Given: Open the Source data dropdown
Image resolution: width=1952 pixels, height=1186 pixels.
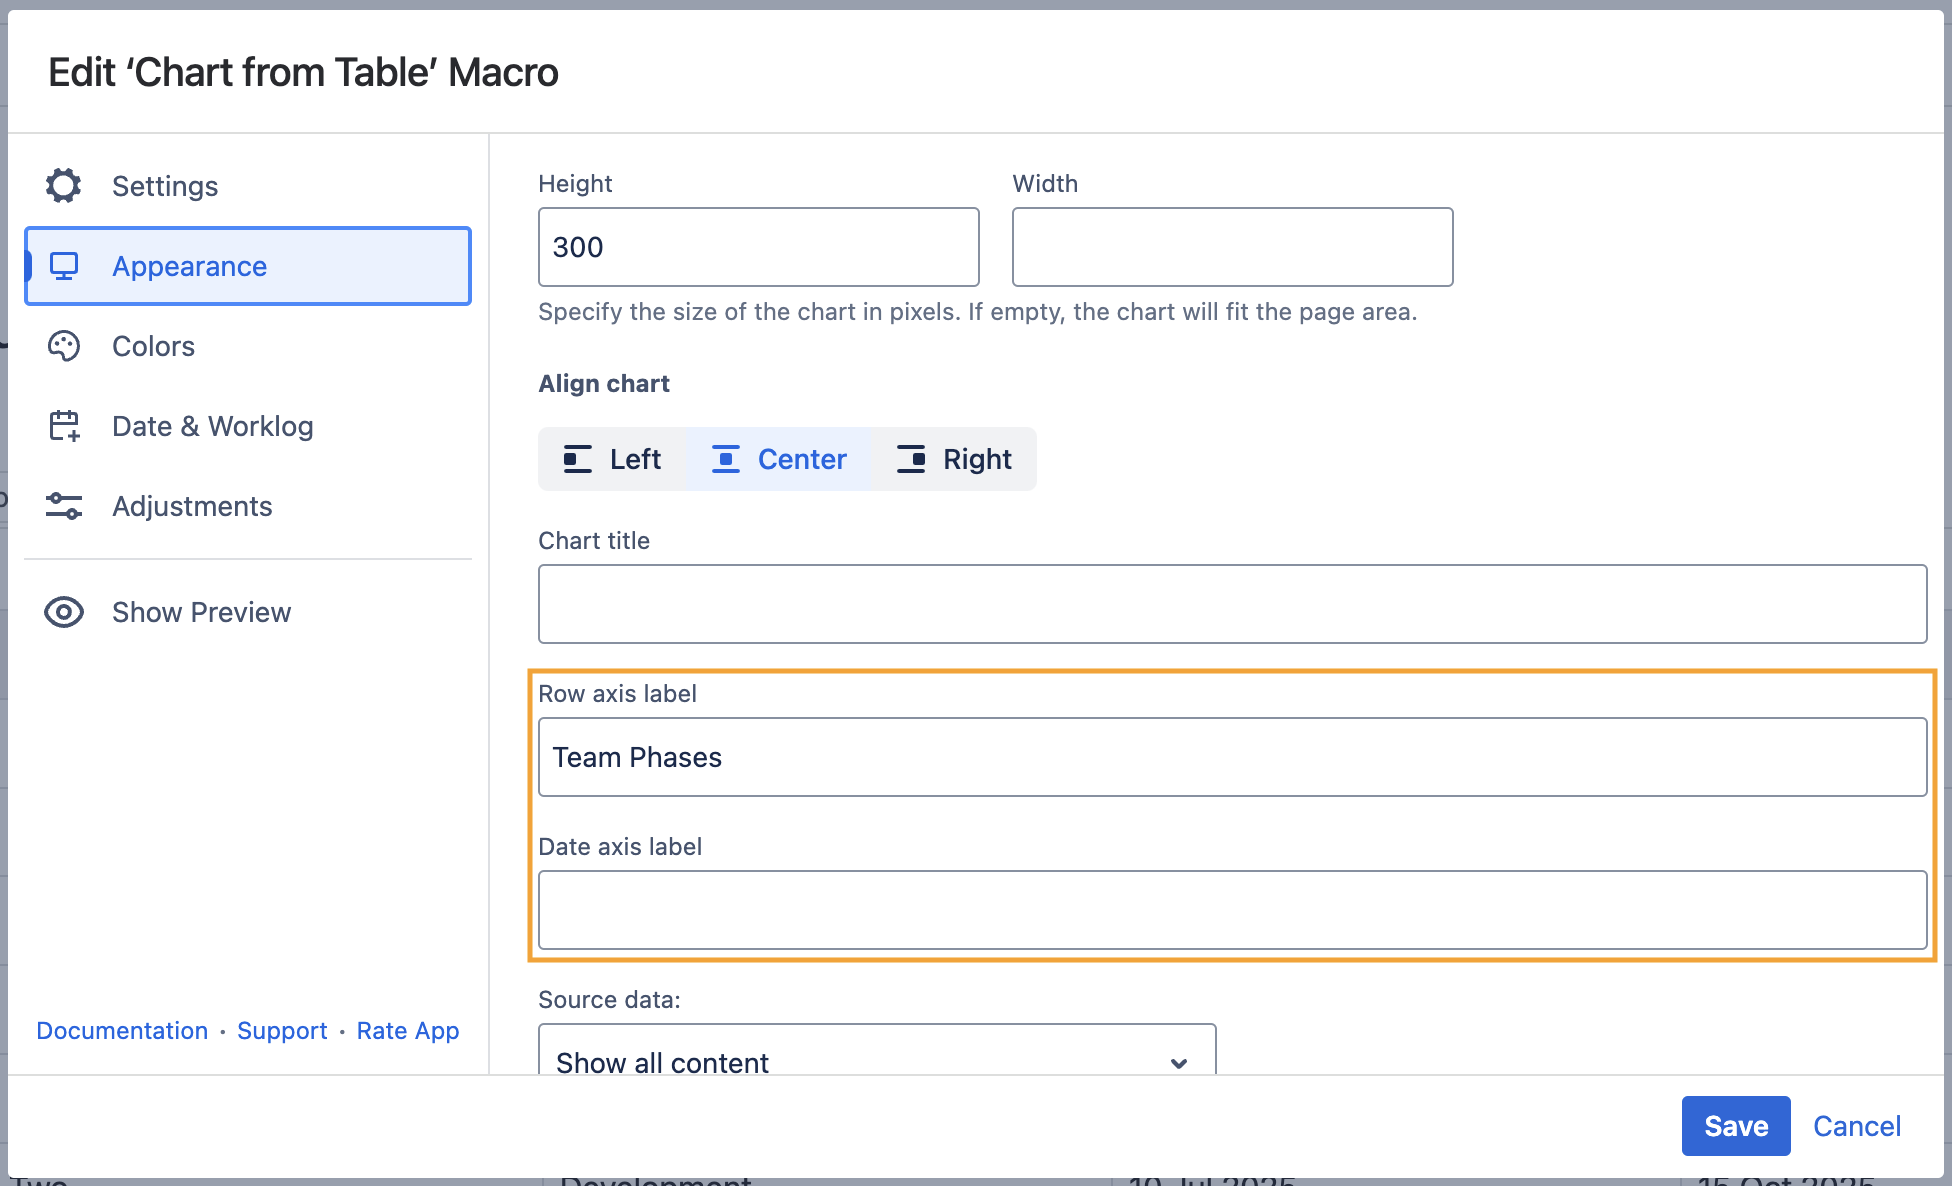Looking at the screenshot, I should [x=876, y=1062].
